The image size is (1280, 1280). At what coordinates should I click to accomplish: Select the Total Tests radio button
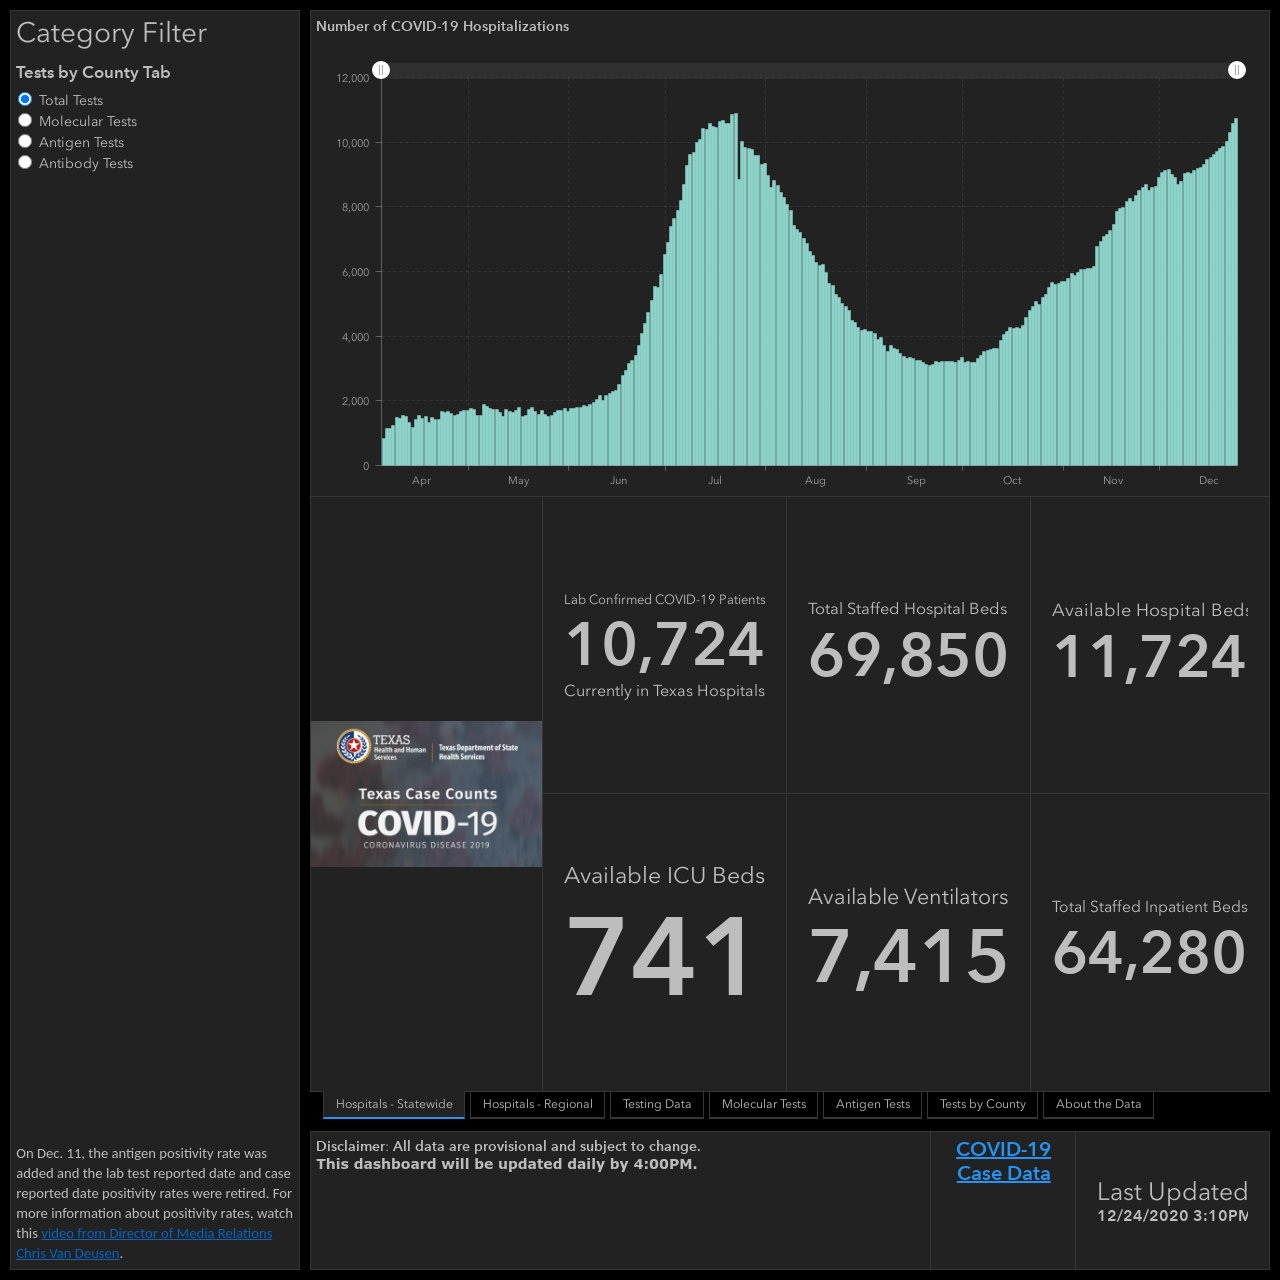point(25,99)
